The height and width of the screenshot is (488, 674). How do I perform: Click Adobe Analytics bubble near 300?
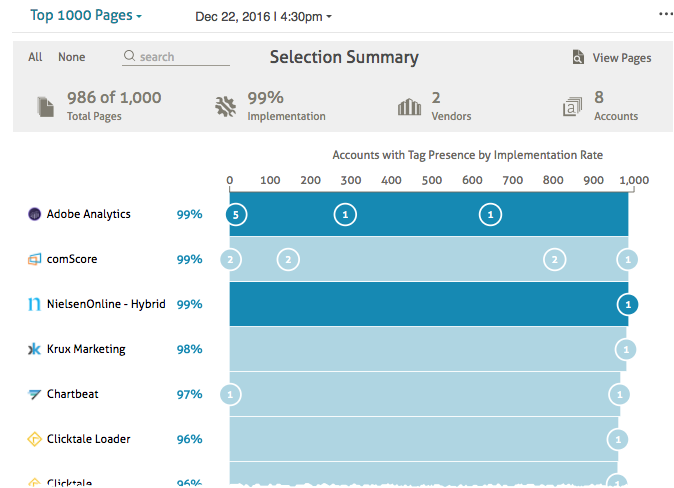(345, 215)
